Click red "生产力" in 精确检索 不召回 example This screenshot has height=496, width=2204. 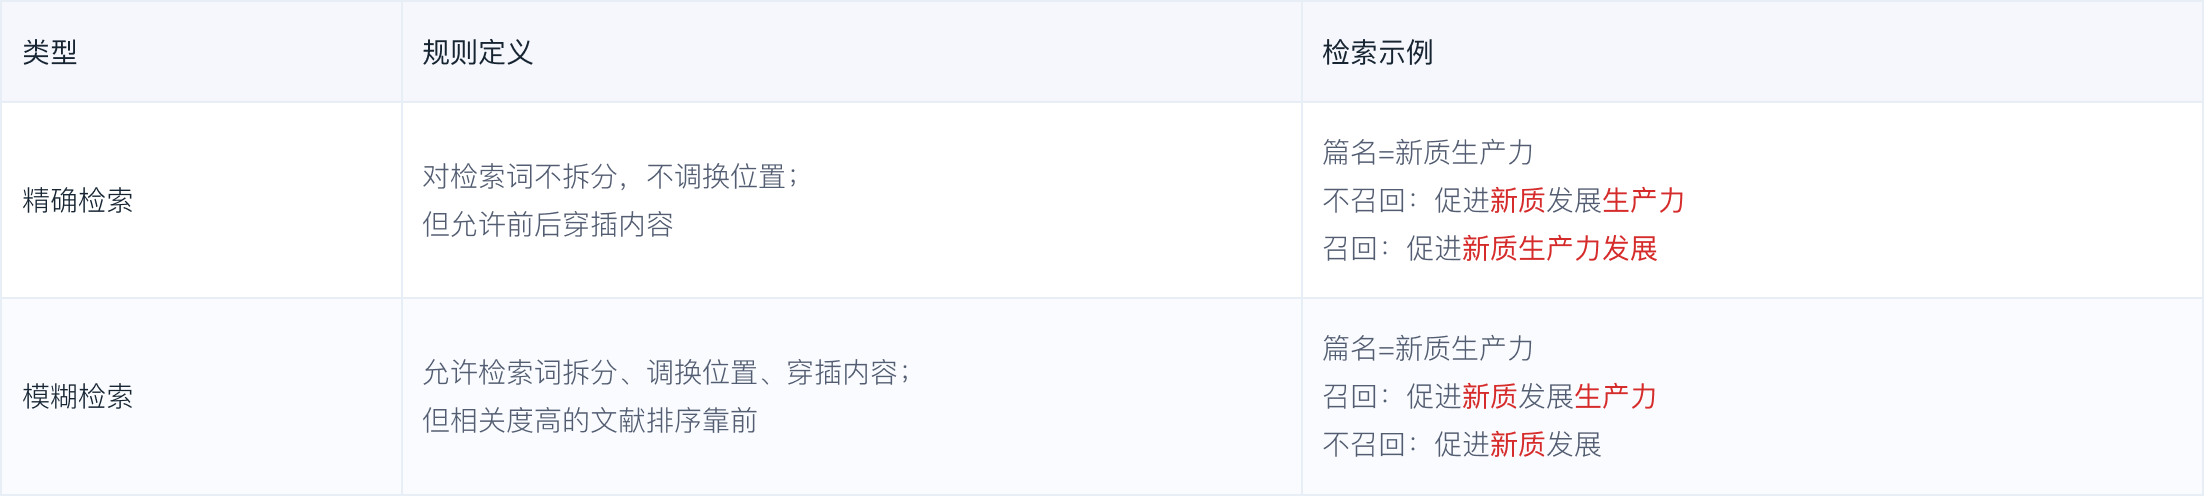1644,200
